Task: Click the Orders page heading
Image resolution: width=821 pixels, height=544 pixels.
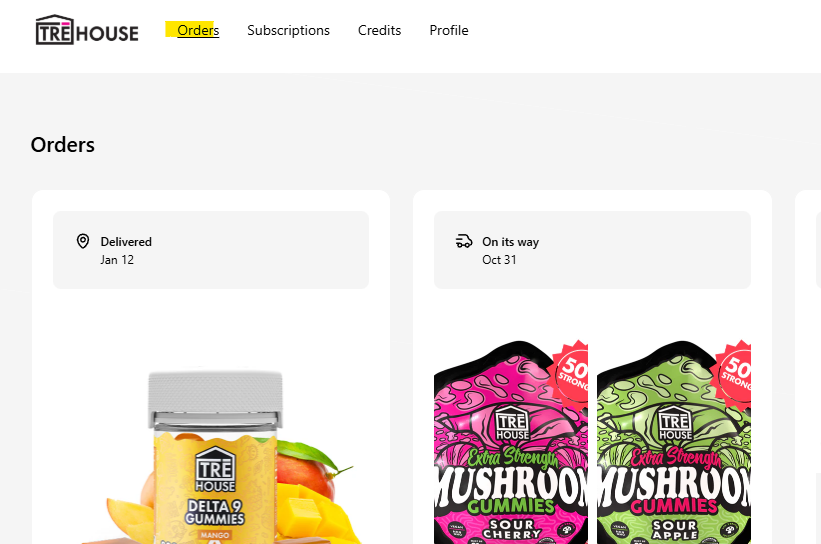Action: click(x=63, y=145)
